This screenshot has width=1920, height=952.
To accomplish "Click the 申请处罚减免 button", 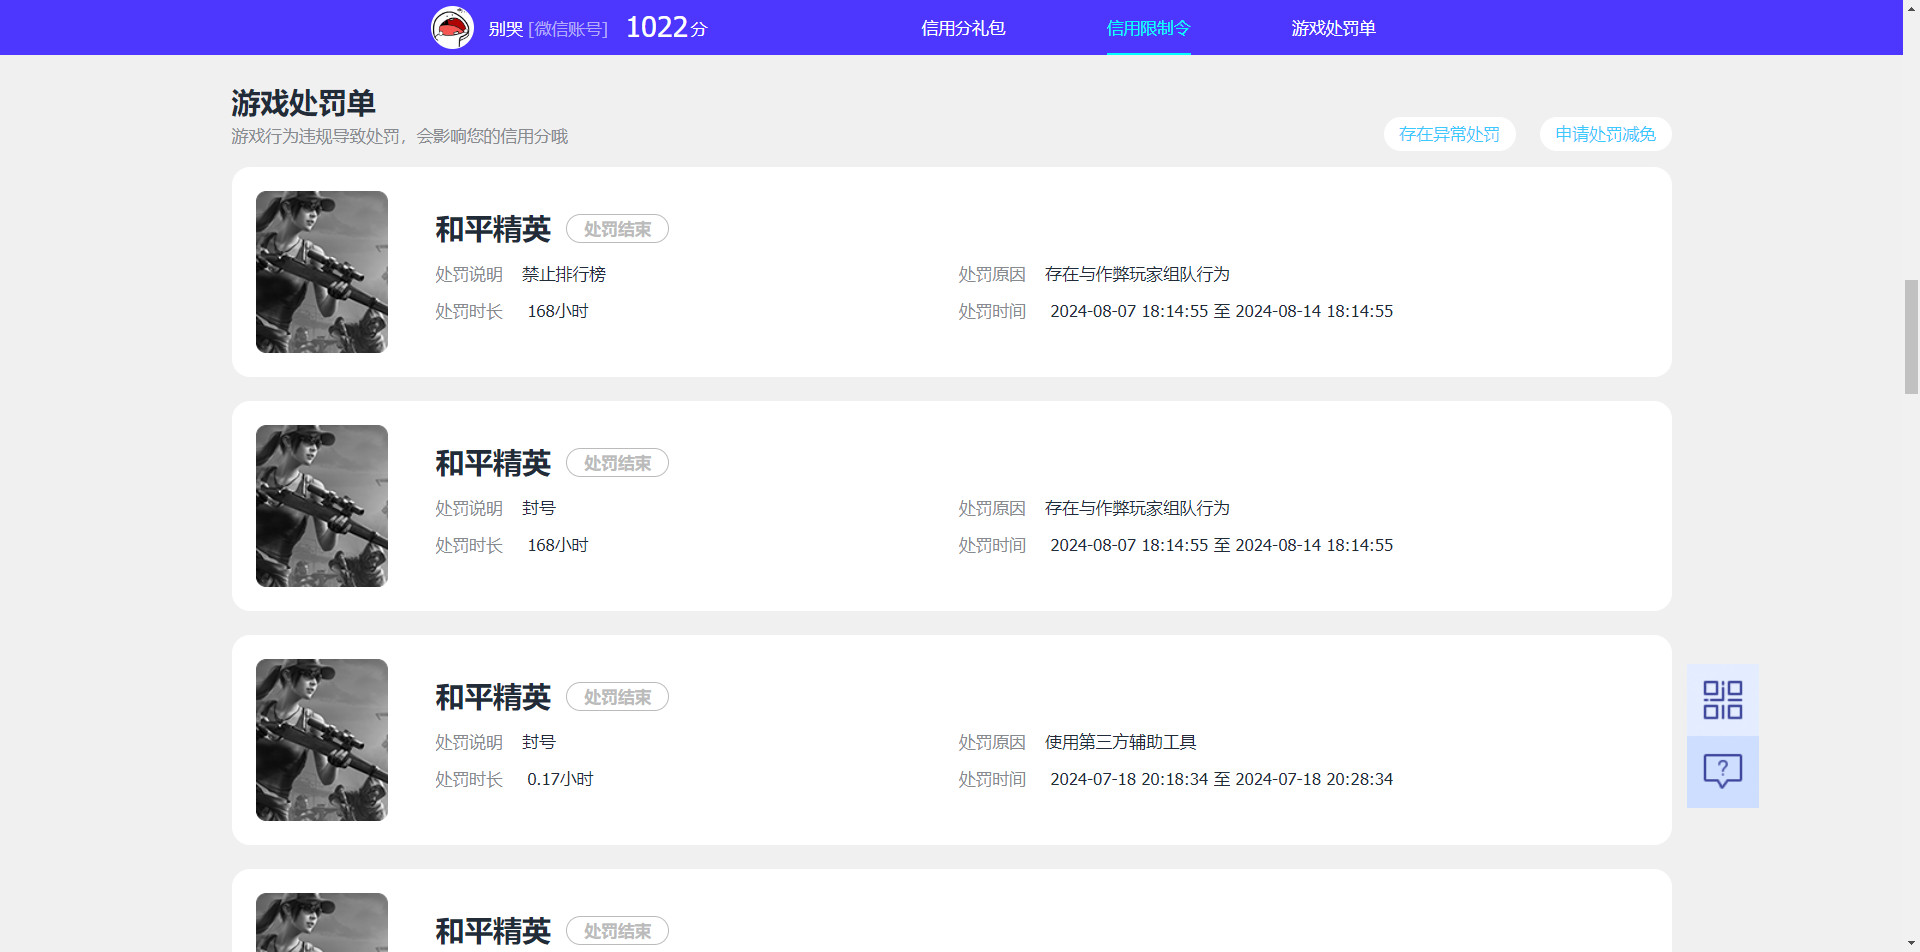I will (x=1605, y=134).
